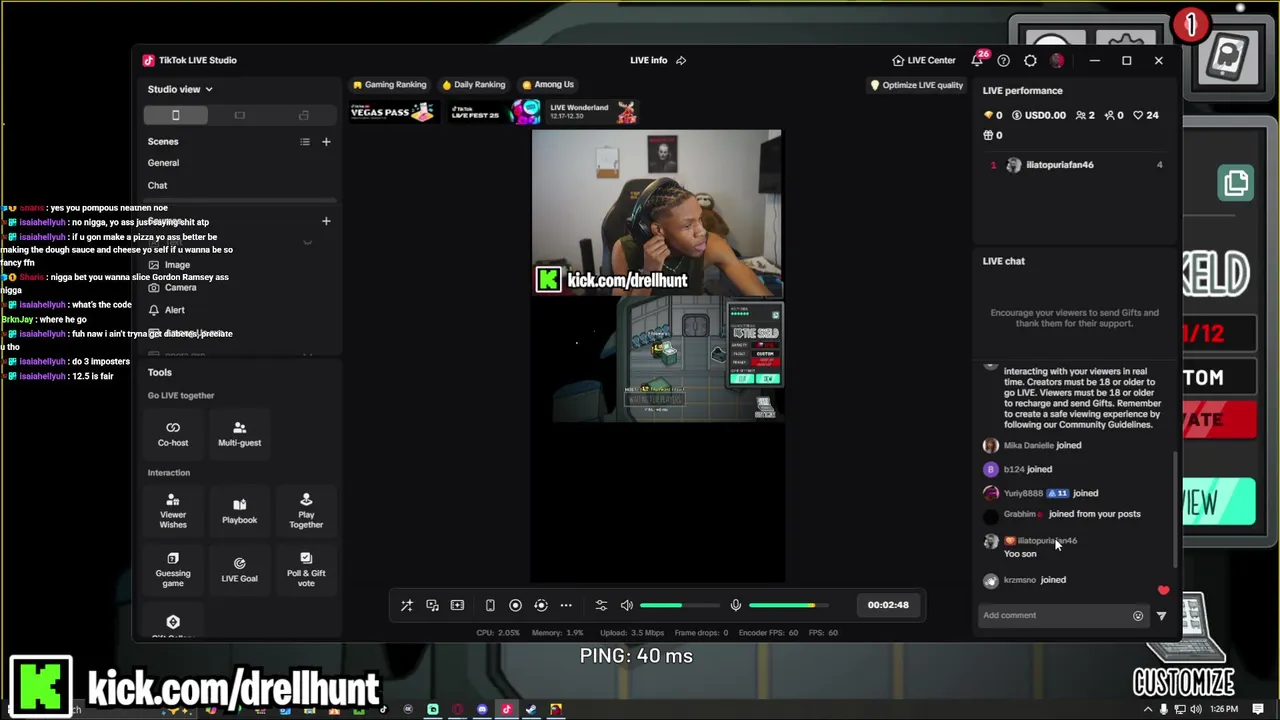Open the help question mark icon
The image size is (1280, 720).
pyautogui.click(x=1004, y=60)
